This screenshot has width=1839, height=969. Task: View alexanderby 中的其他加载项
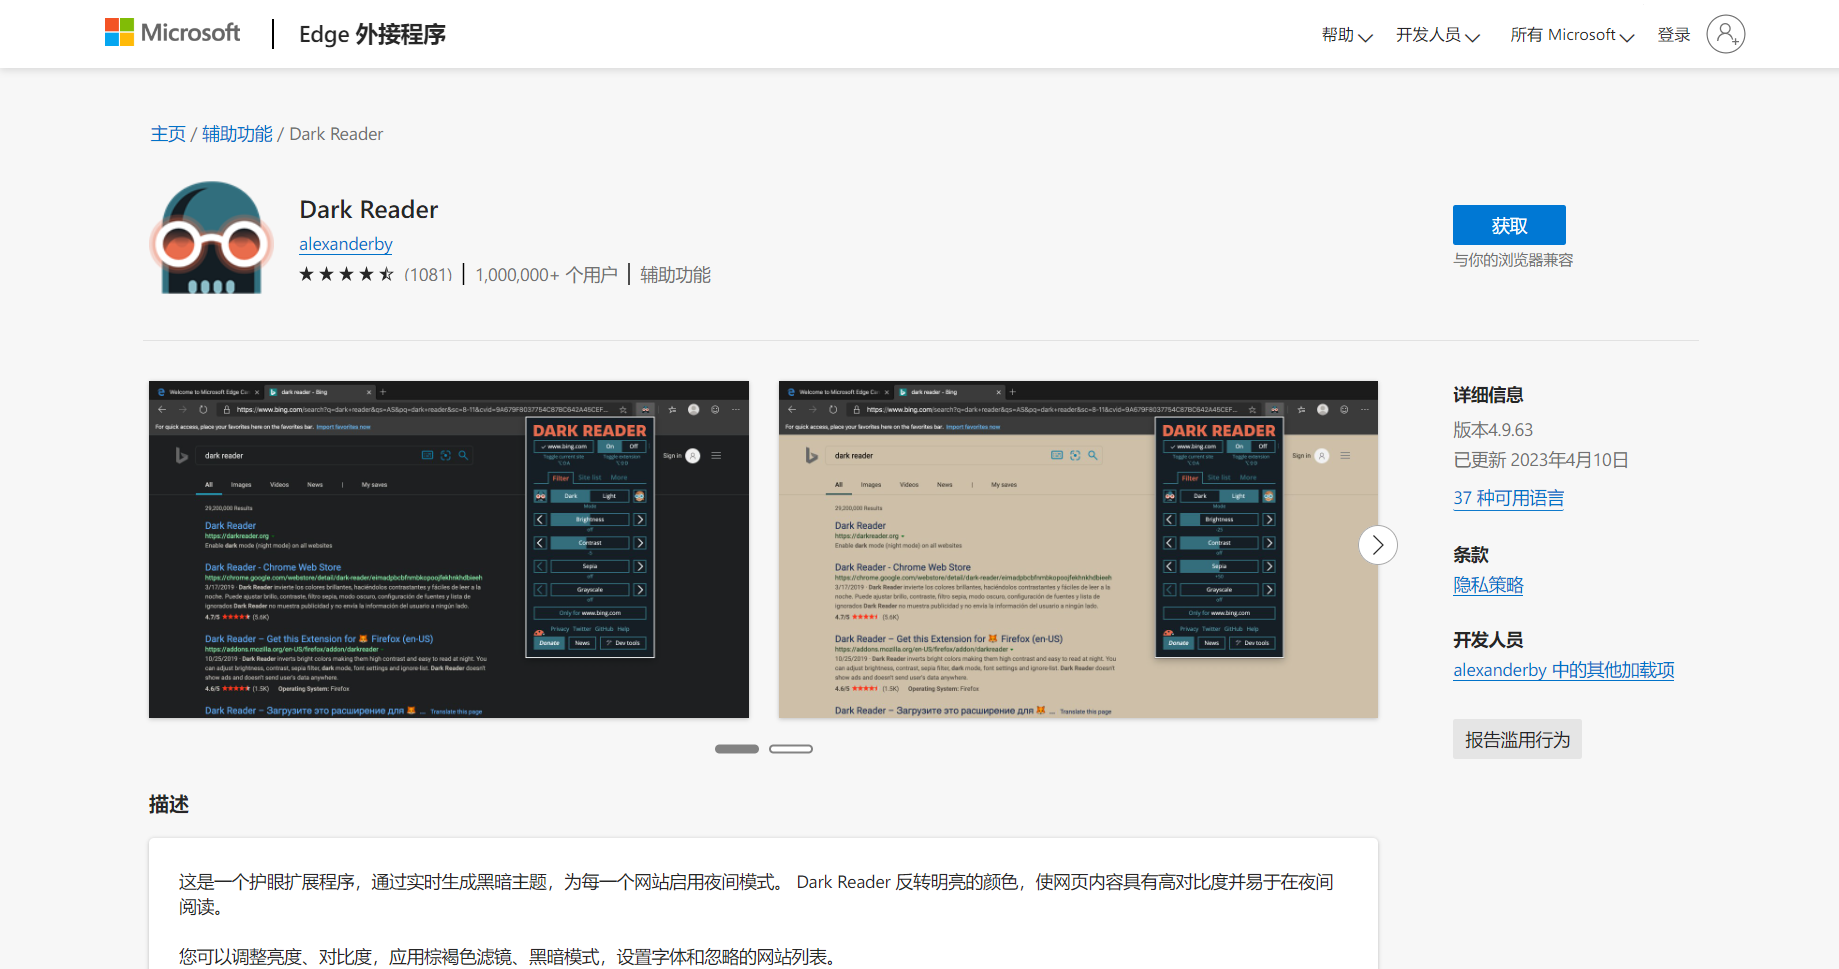pyautogui.click(x=1562, y=670)
